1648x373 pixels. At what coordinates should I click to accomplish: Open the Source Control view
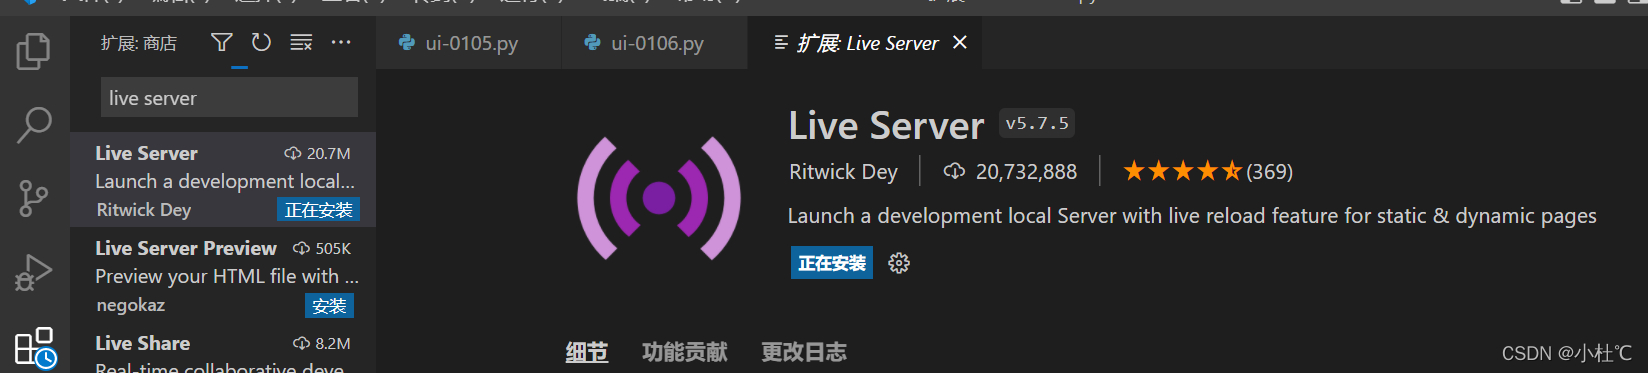click(34, 198)
